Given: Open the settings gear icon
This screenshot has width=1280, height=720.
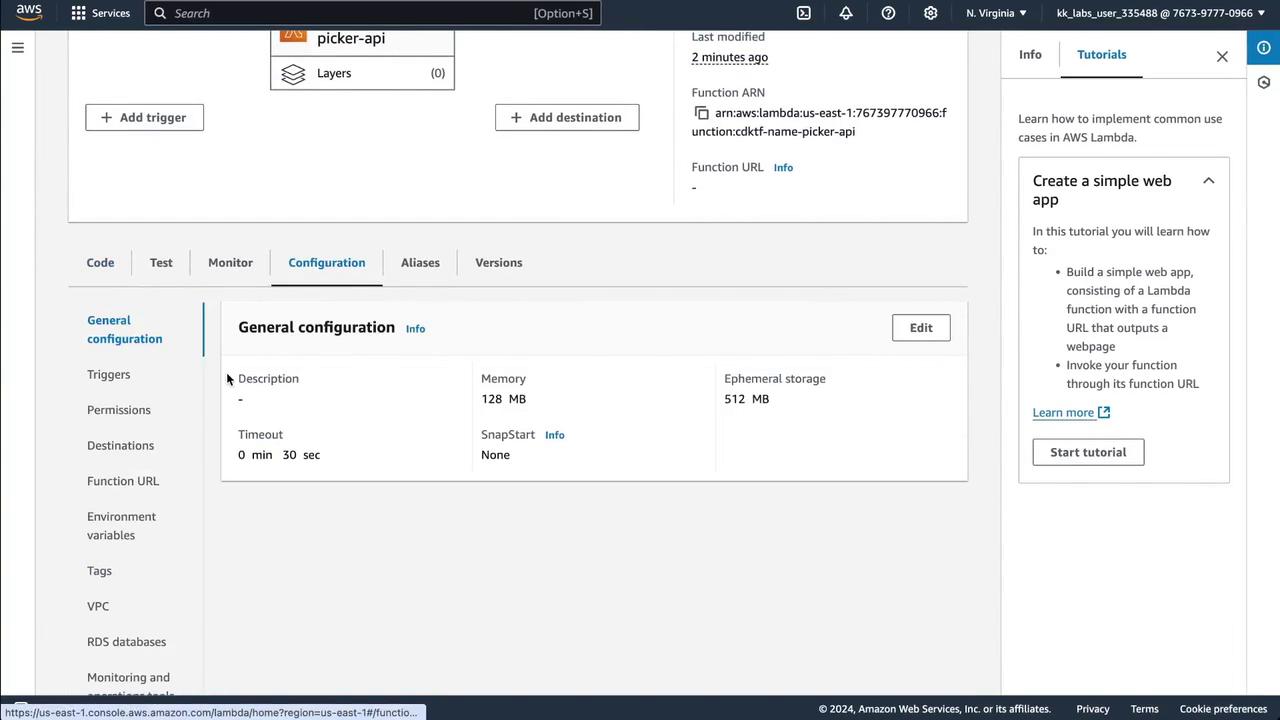Looking at the screenshot, I should (931, 13).
